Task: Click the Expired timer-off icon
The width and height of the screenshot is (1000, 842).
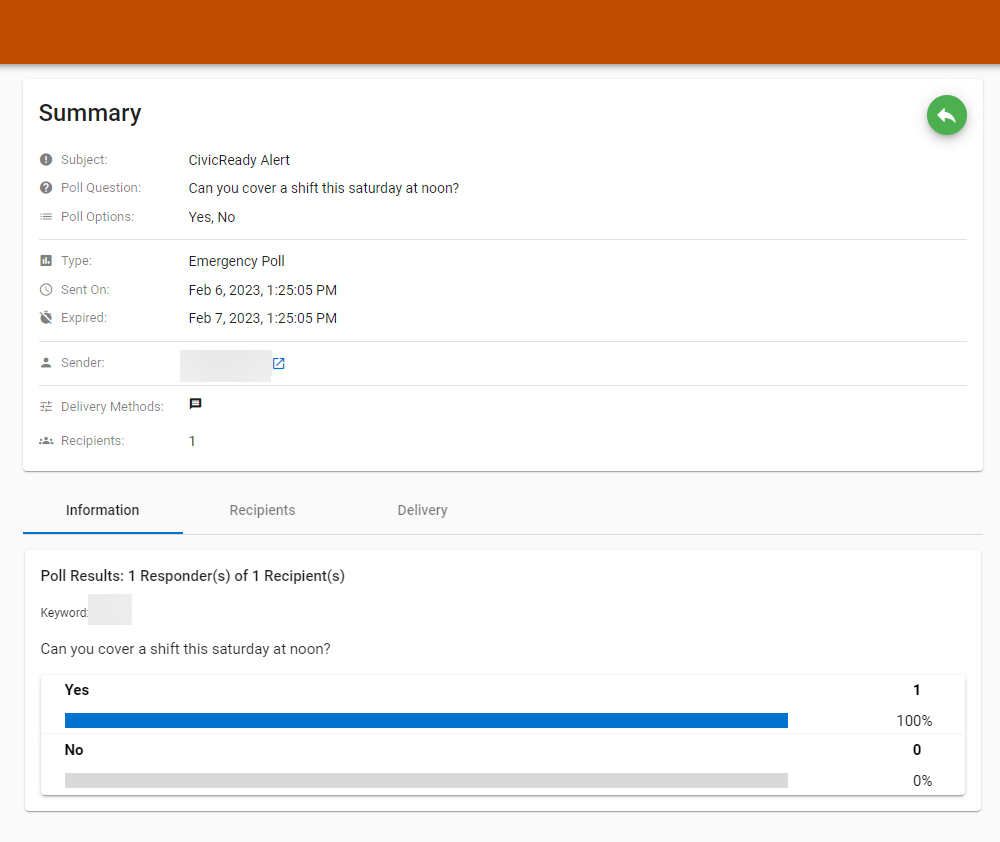Action: click(46, 318)
